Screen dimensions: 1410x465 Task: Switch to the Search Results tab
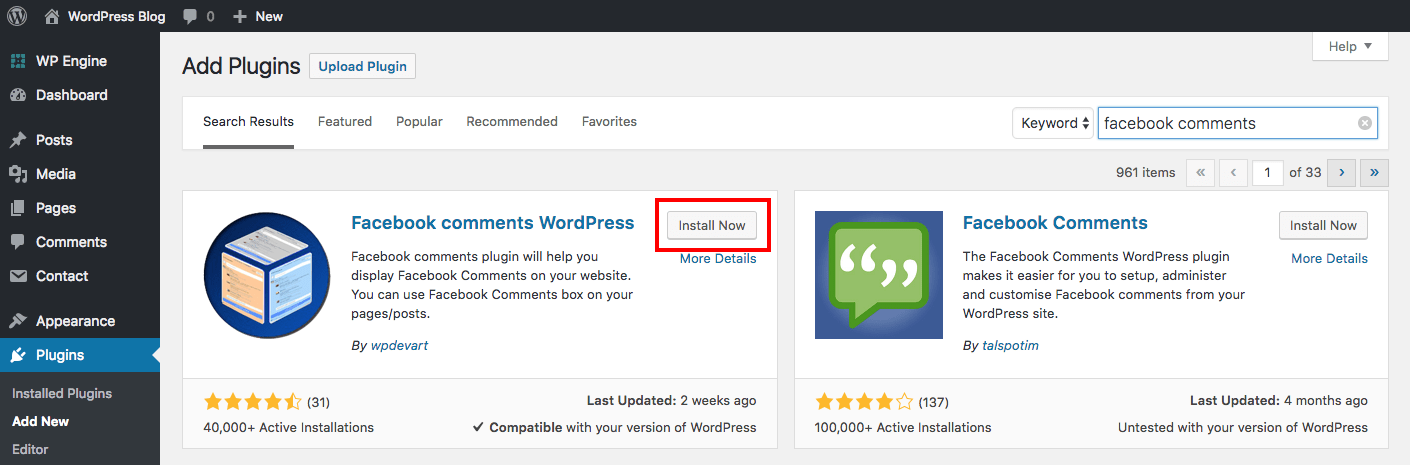tap(248, 121)
